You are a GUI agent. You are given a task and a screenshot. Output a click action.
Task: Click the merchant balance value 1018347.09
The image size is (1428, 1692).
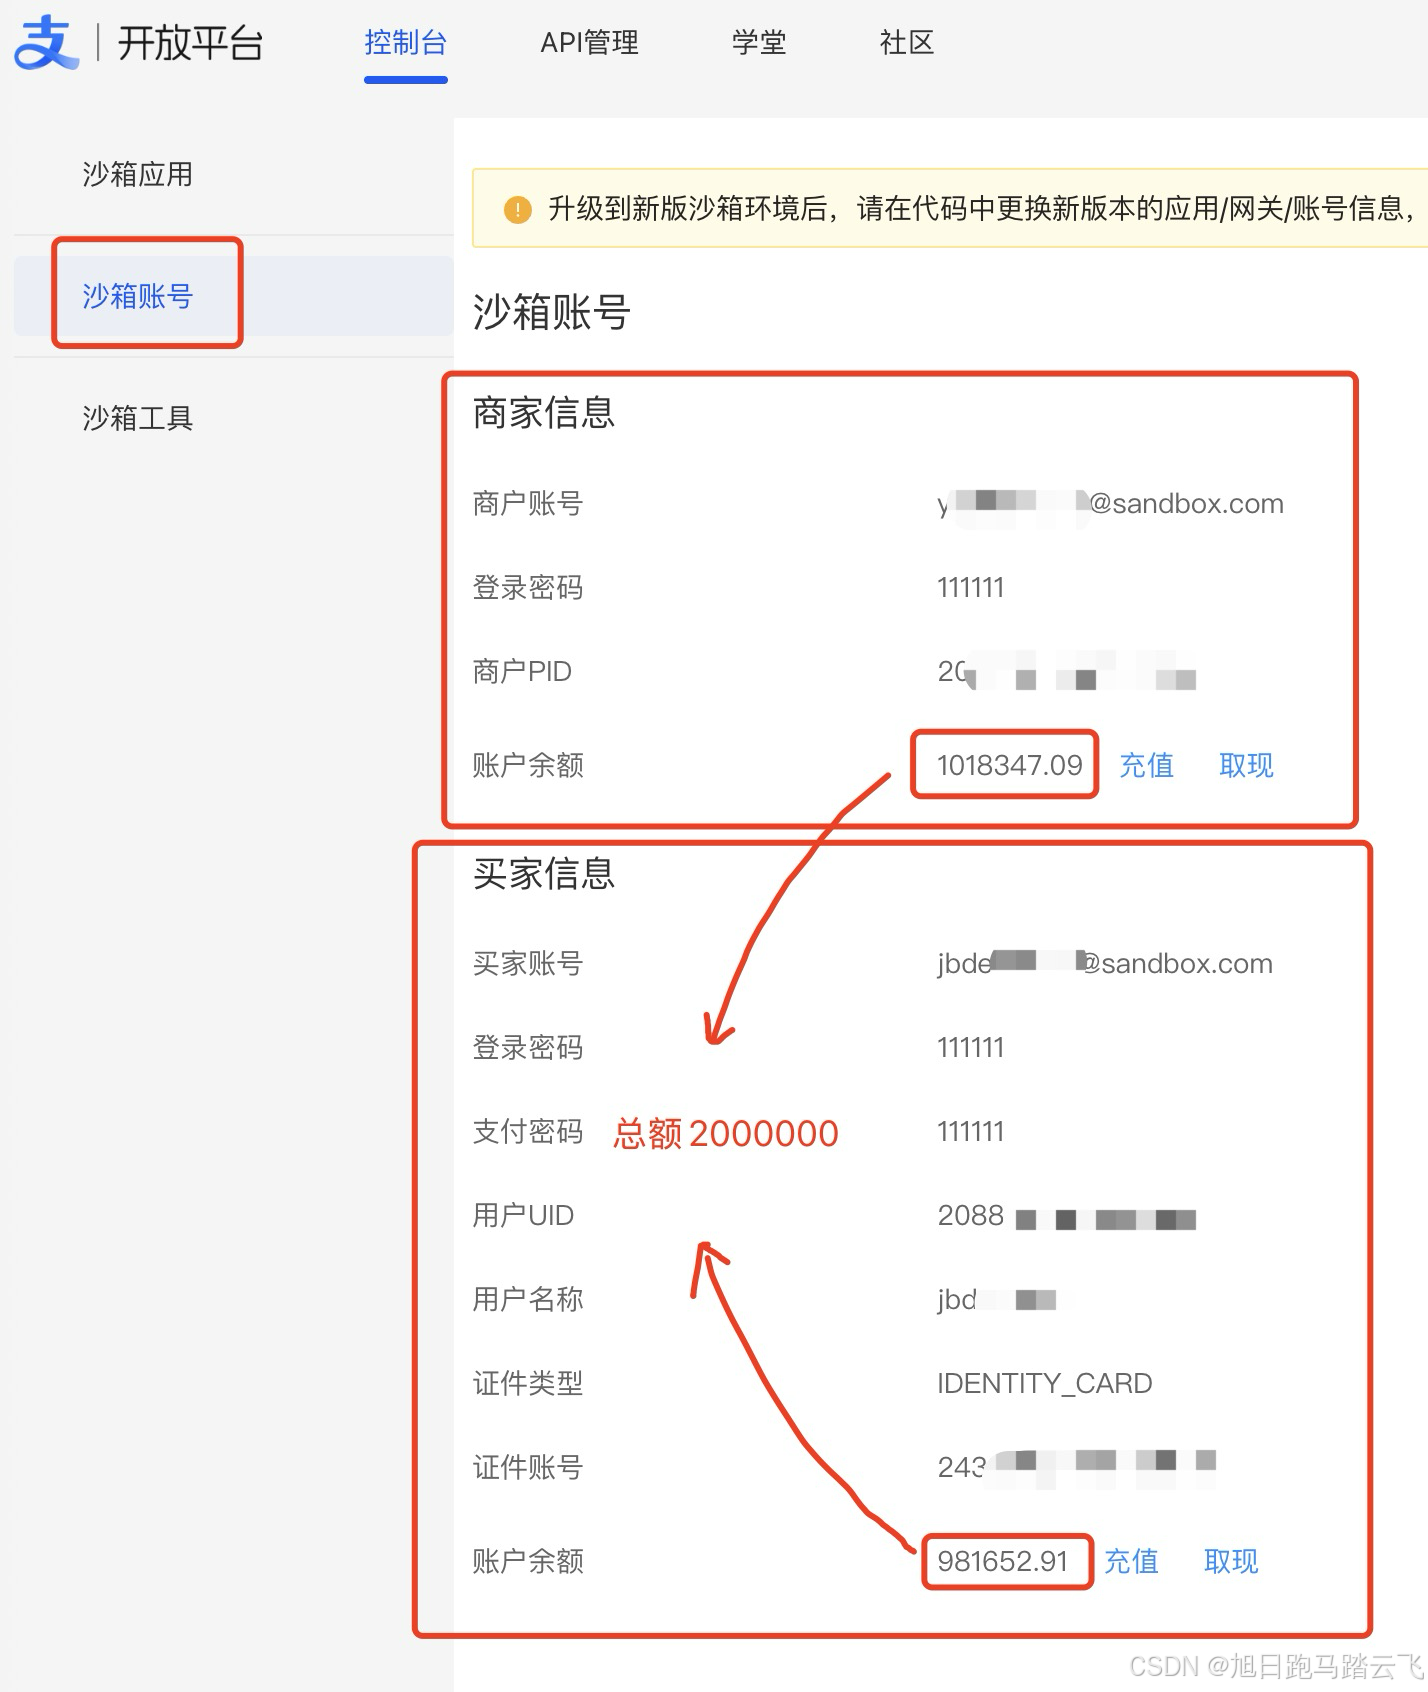coord(1009,765)
